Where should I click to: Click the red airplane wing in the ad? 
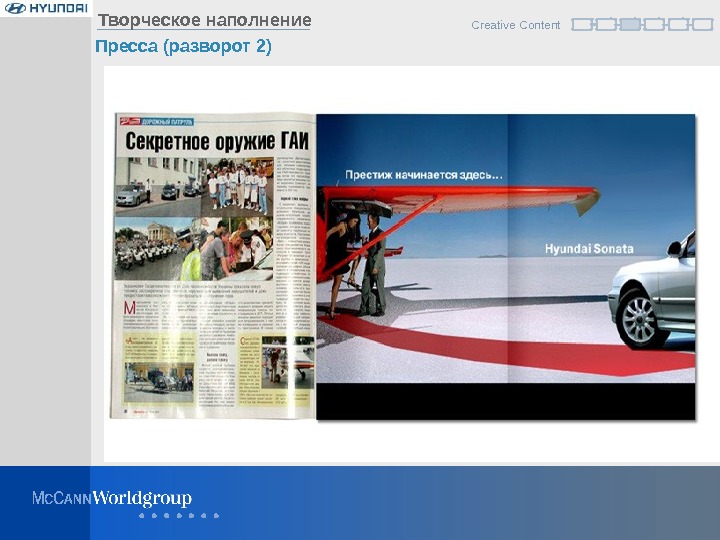[x=459, y=198]
